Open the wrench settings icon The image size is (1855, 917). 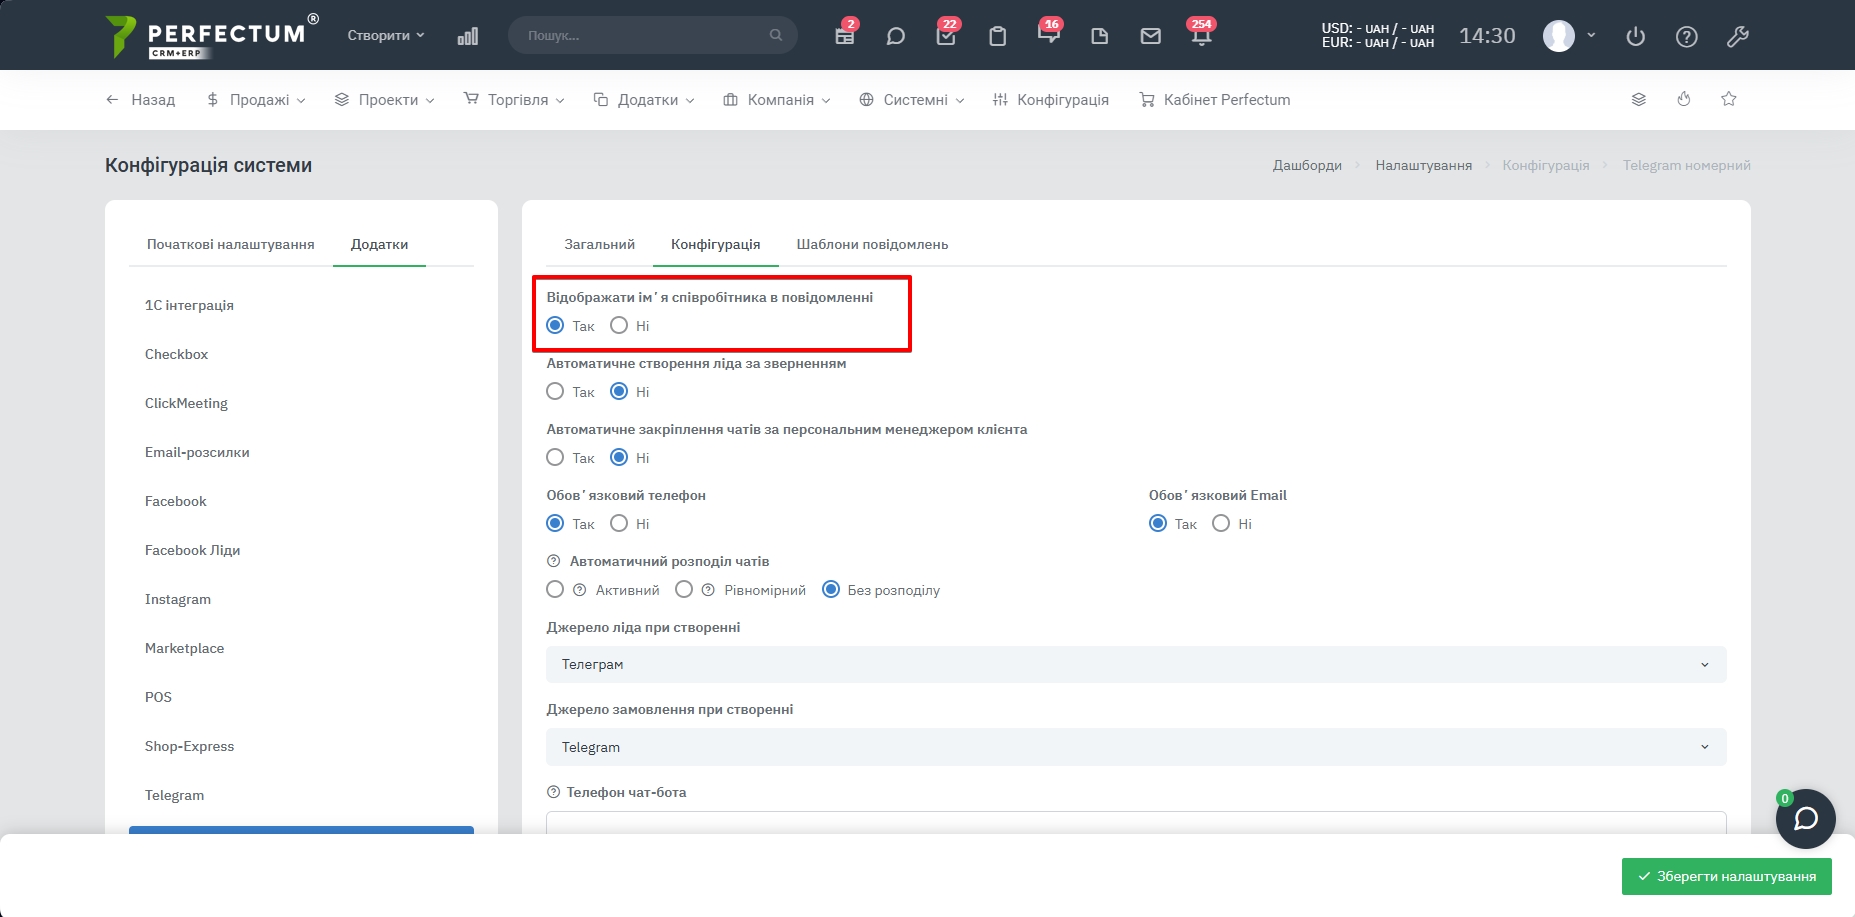tap(1738, 36)
